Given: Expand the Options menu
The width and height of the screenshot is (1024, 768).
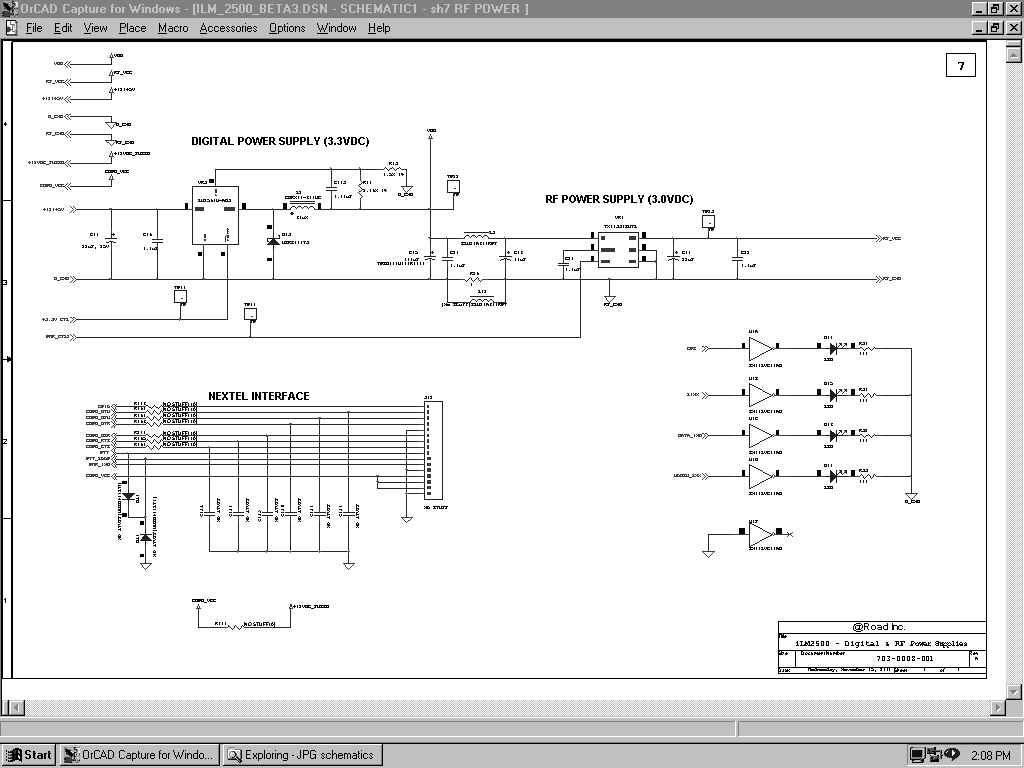Looking at the screenshot, I should click(x=287, y=28).
